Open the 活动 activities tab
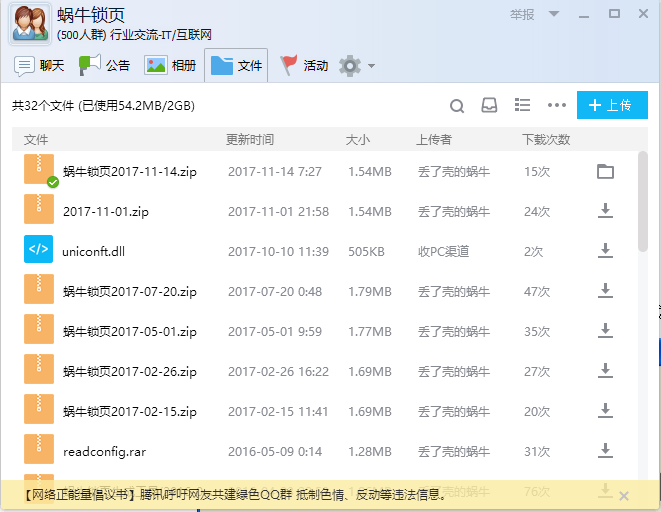This screenshot has height=512, width=661. tap(304, 66)
